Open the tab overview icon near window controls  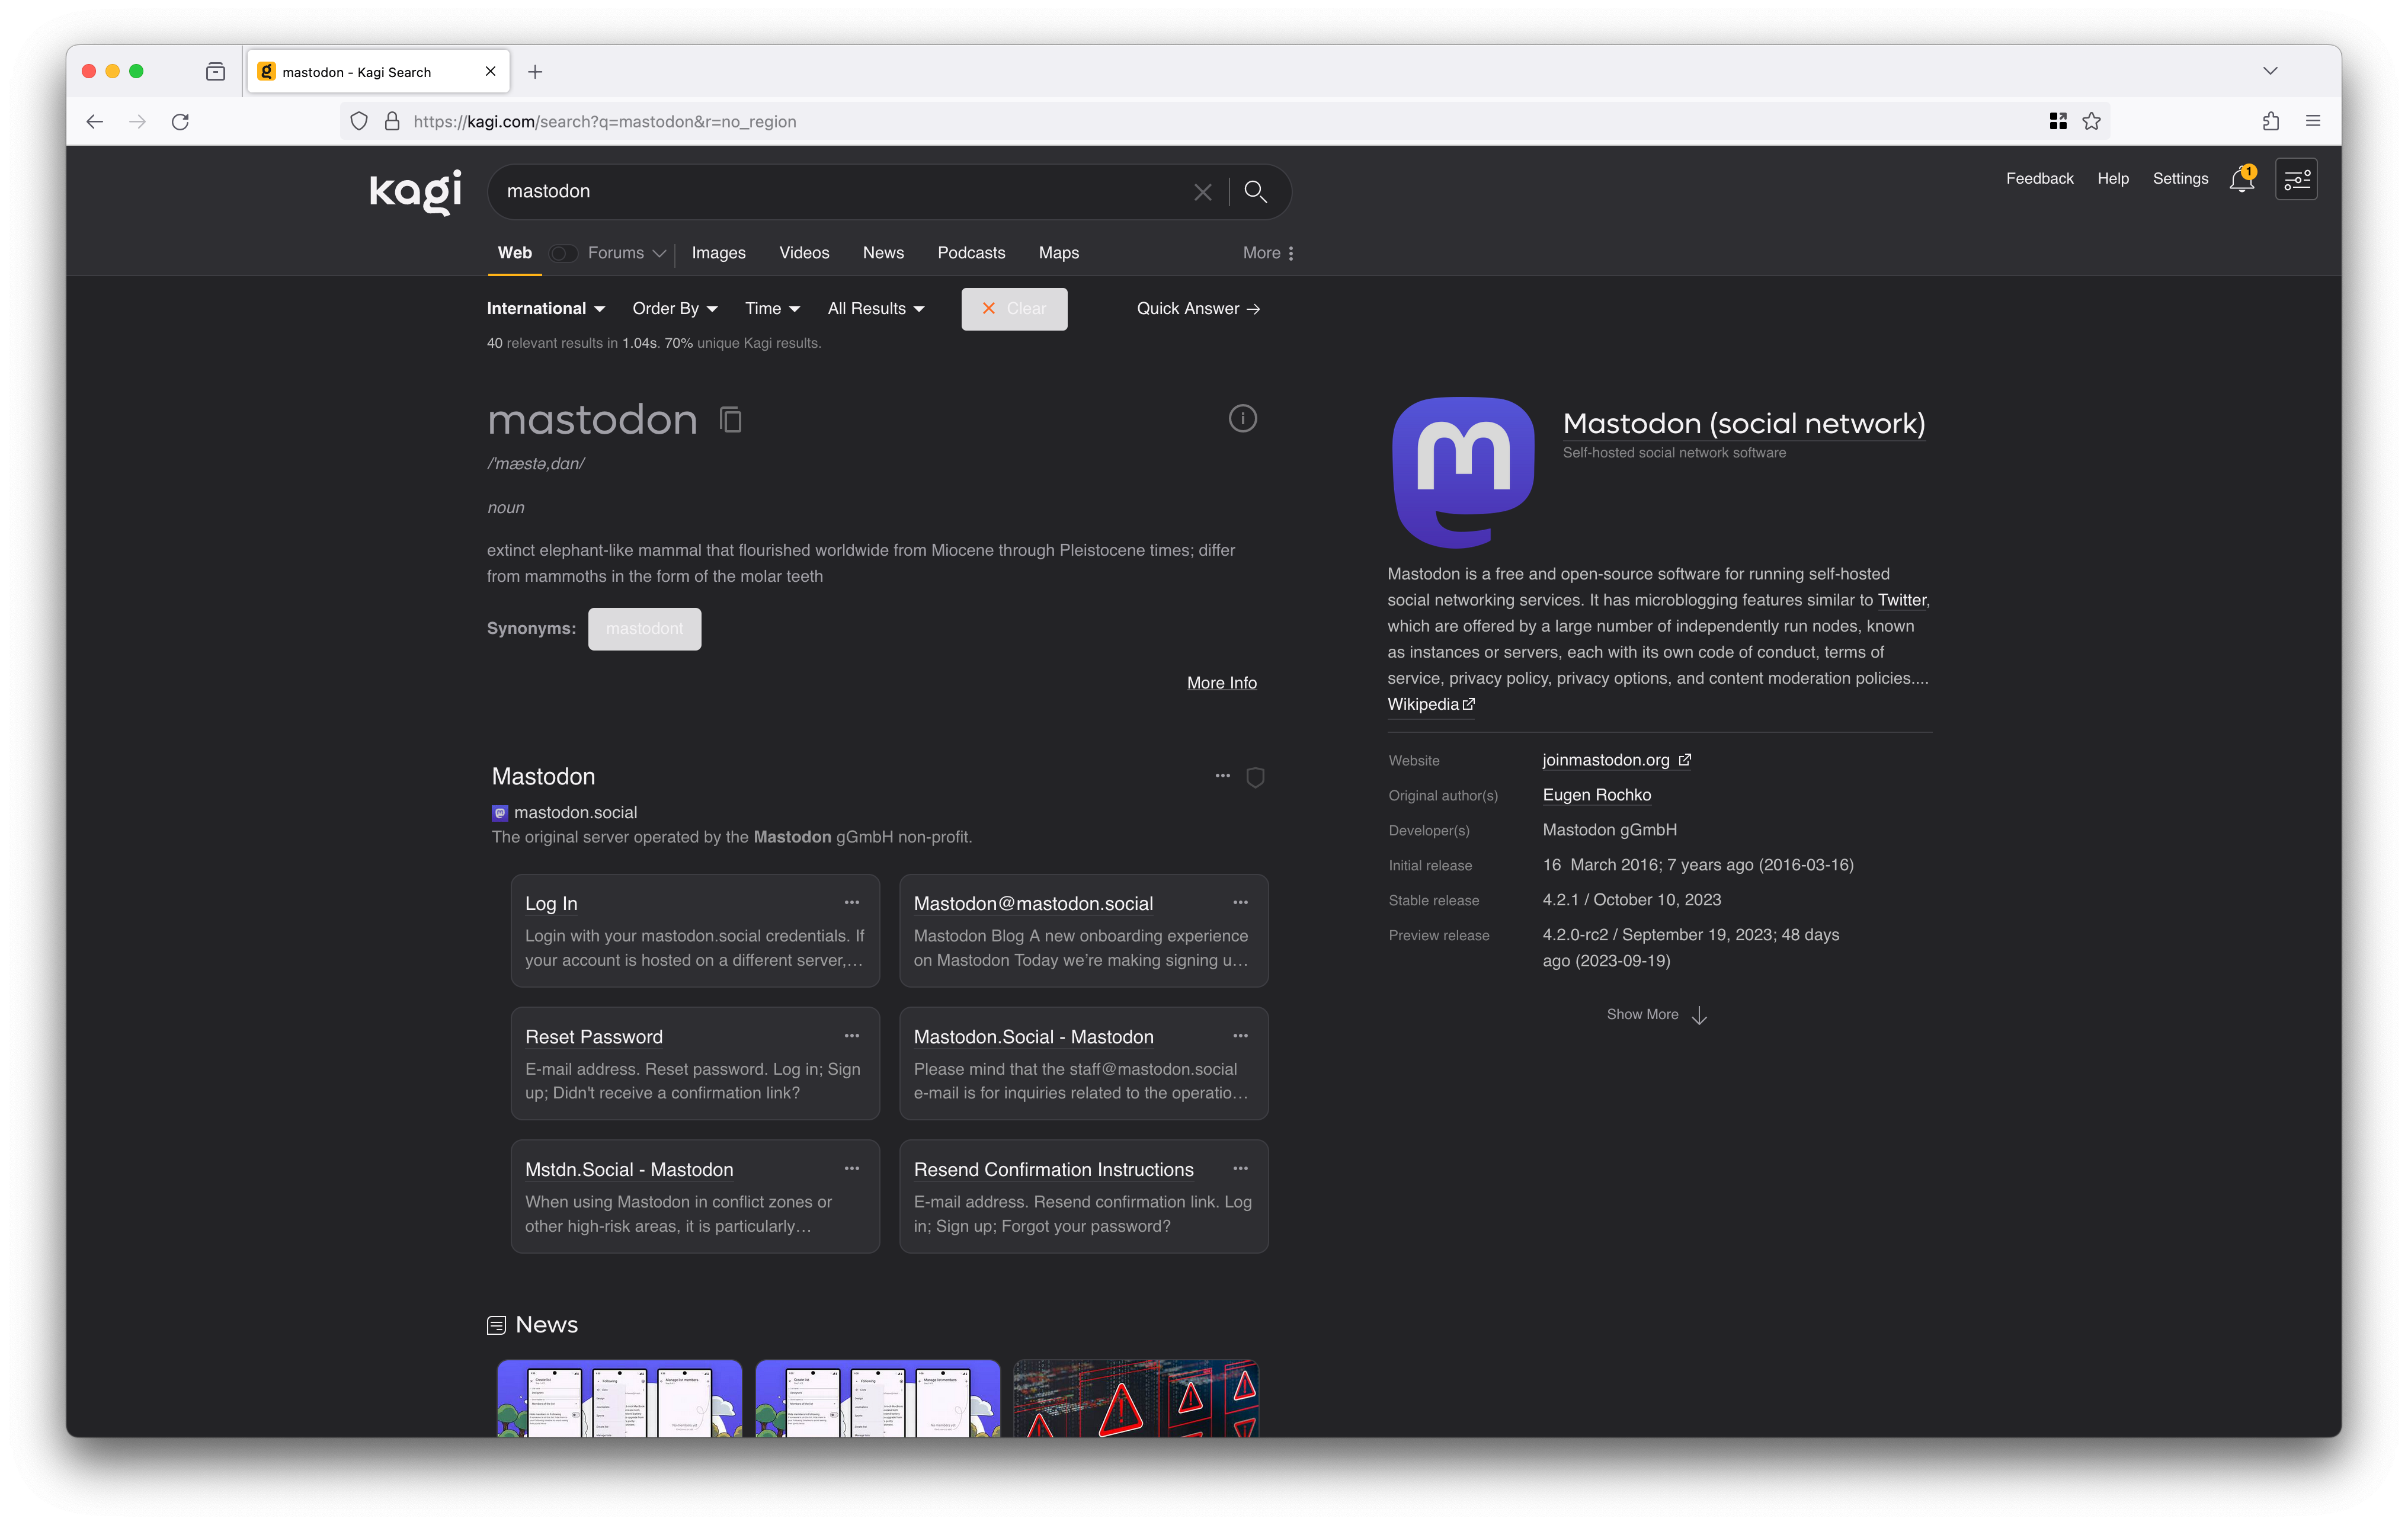[x=215, y=72]
